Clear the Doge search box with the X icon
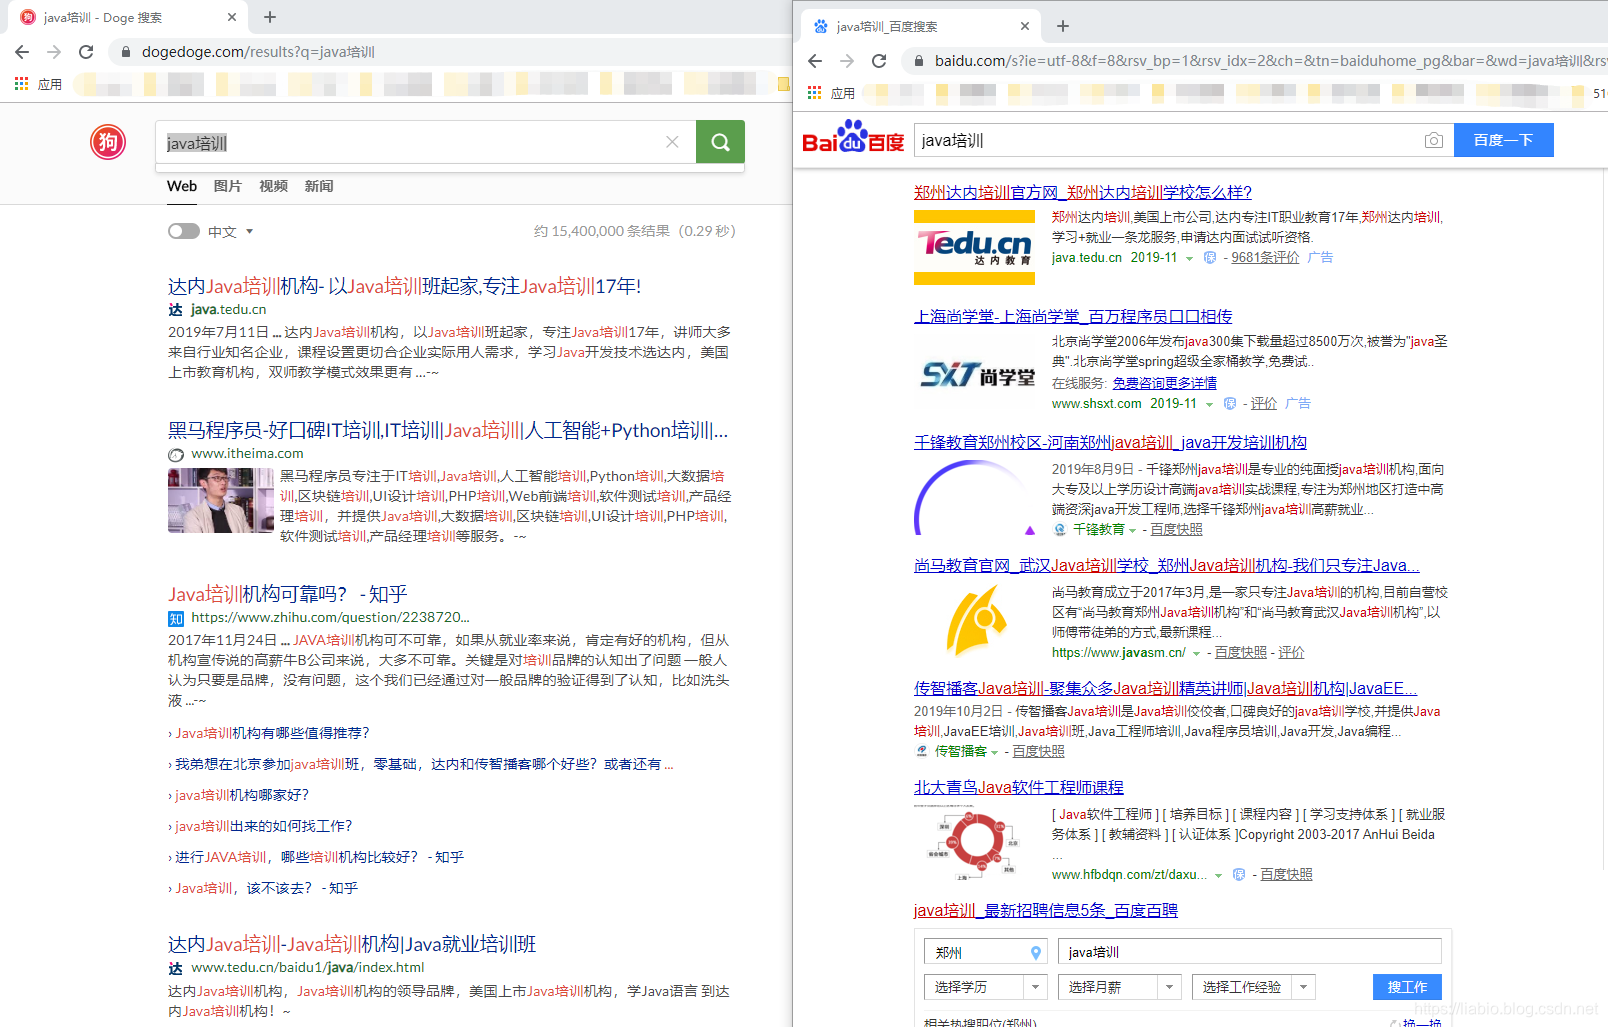 point(672,142)
